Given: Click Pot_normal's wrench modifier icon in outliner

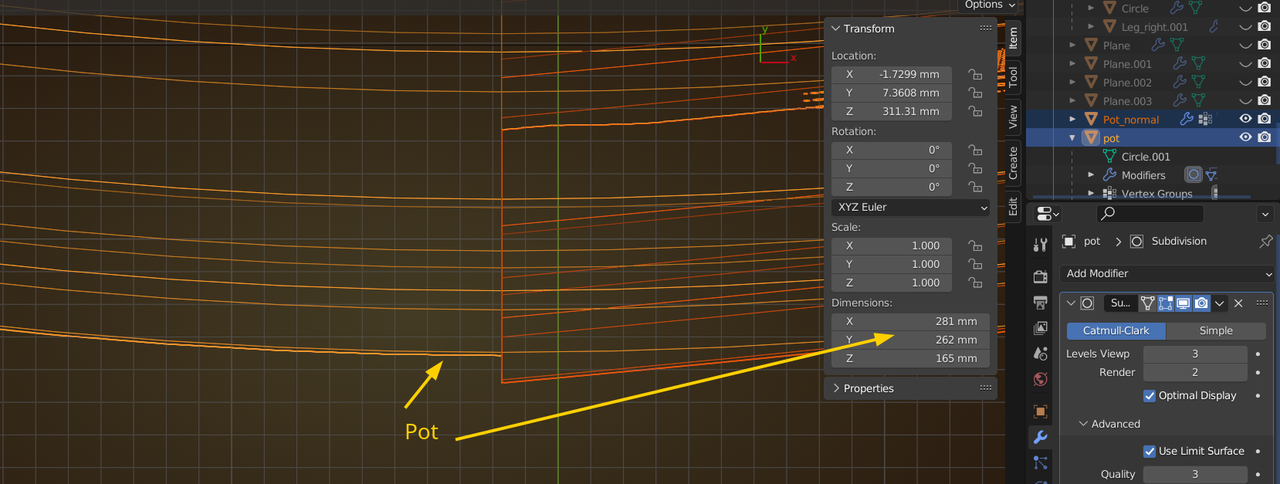Looking at the screenshot, I should pos(1186,119).
